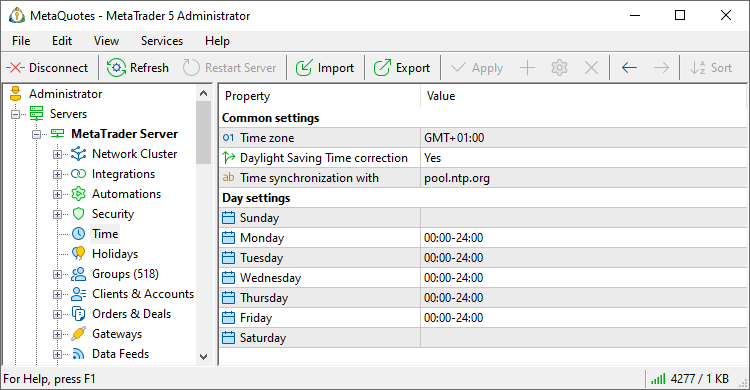This screenshot has height=390, width=750.
Task: Open the View menu
Action: point(106,41)
